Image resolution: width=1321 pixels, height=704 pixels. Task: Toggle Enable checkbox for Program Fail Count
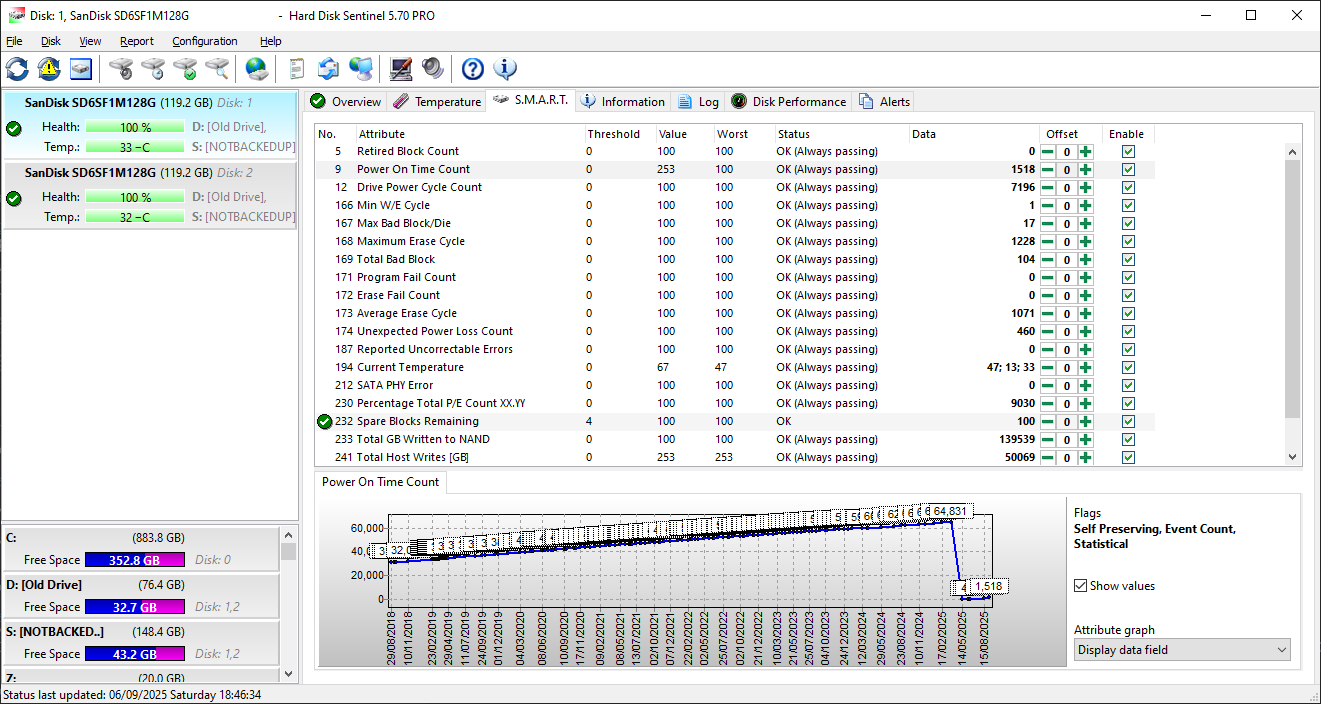coord(1128,278)
